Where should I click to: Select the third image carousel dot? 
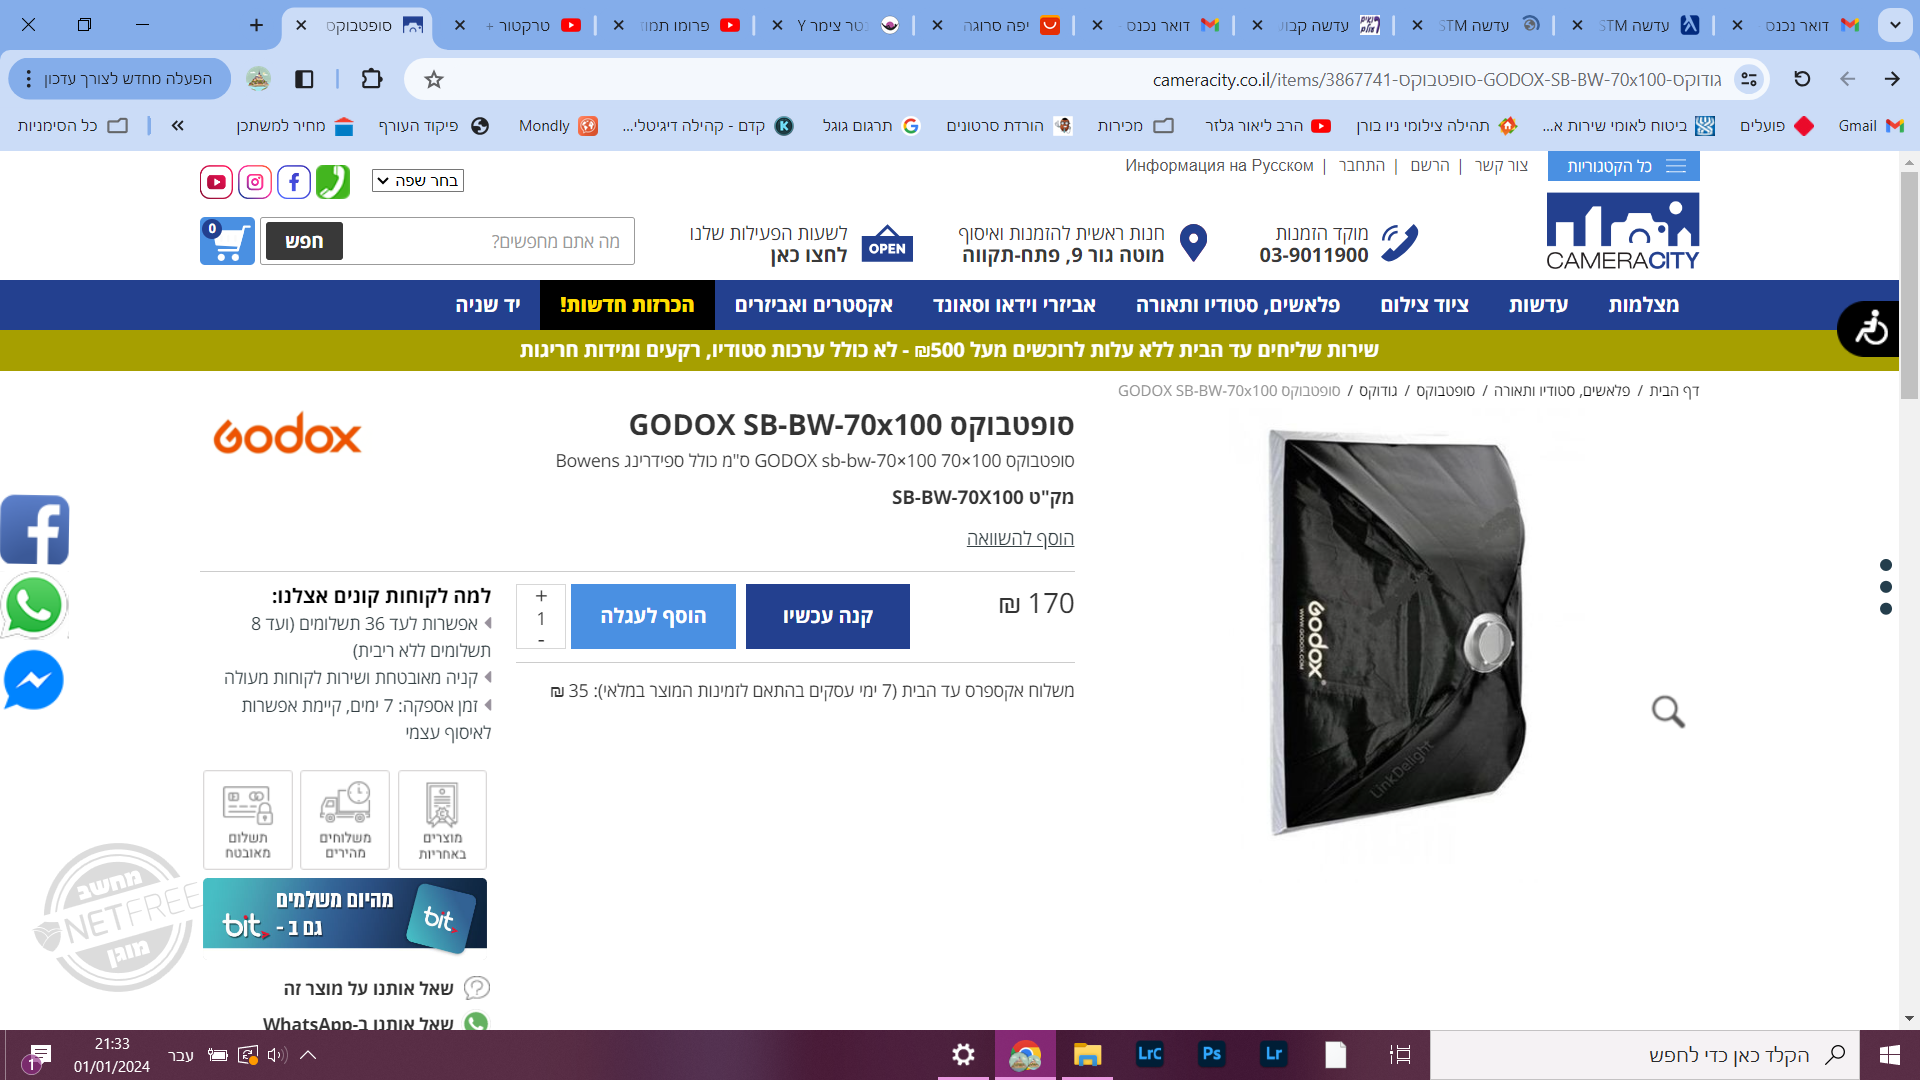pyautogui.click(x=1886, y=609)
